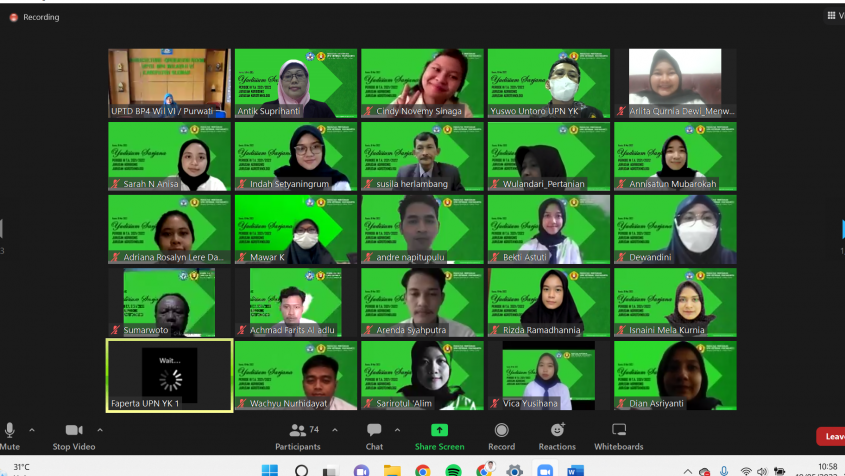845x476 pixels.
Task: Select Cindy Novemy Sinaga's video tile
Action: coord(422,83)
